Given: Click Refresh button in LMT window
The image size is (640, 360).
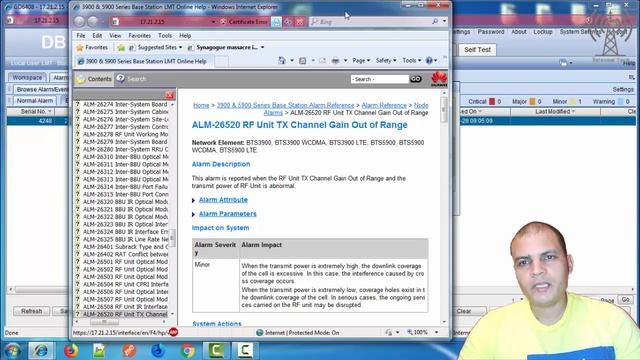Looking at the screenshot, I should (x=31, y=311).
